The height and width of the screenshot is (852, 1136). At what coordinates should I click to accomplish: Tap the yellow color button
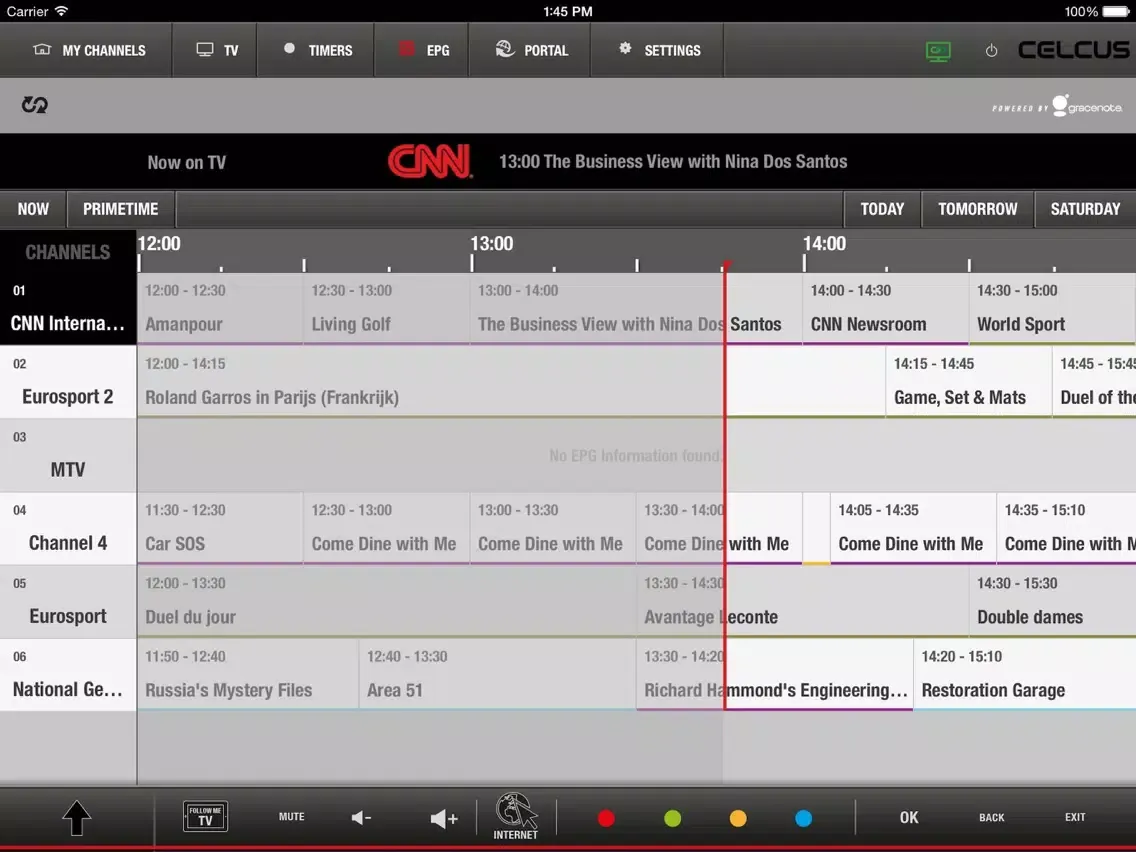[738, 818]
